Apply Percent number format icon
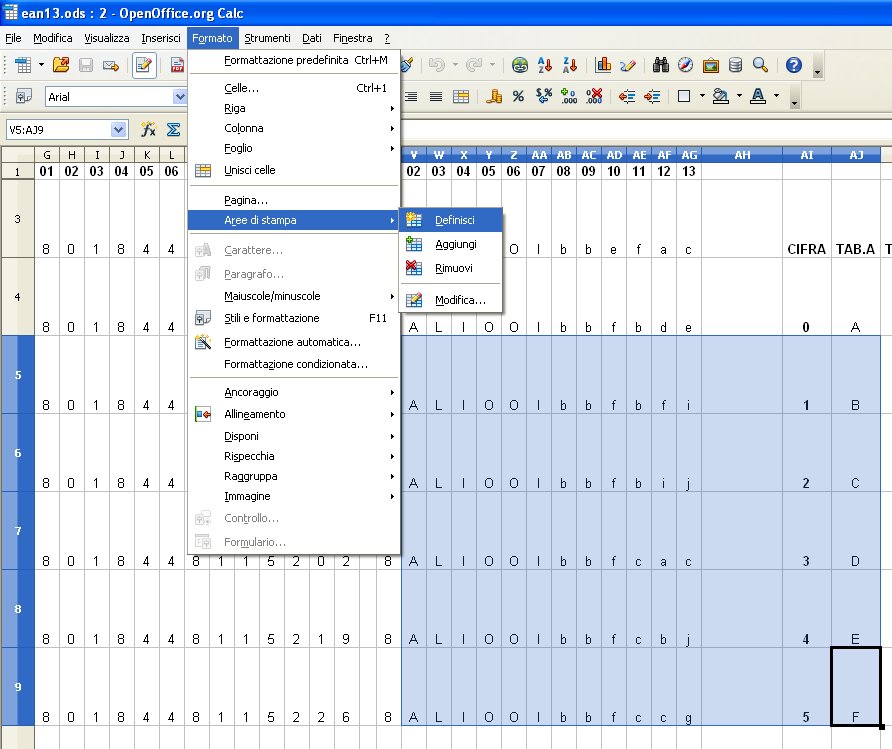The width and height of the screenshot is (892, 749). 518,96
